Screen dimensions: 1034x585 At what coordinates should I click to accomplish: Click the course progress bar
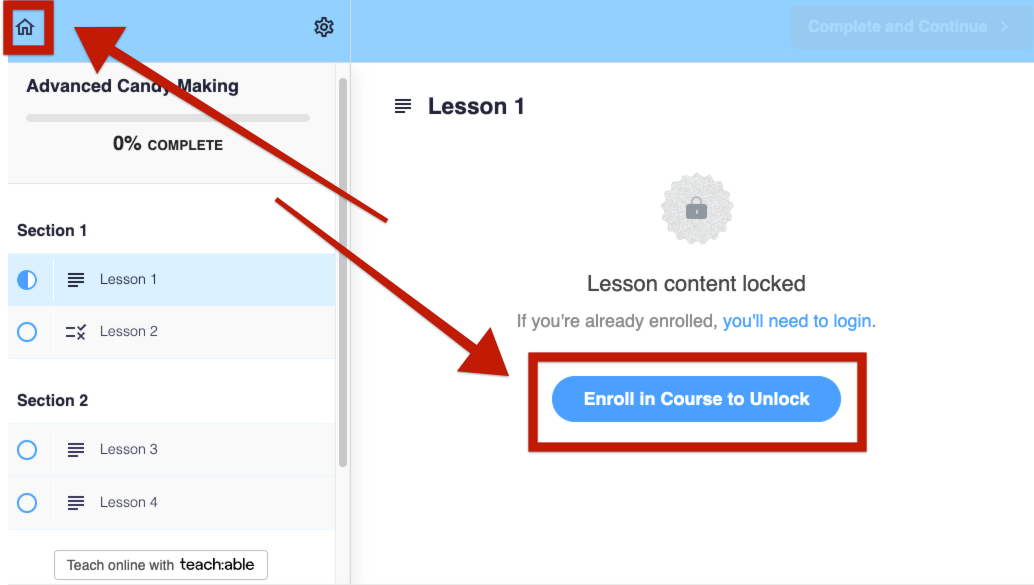point(167,118)
